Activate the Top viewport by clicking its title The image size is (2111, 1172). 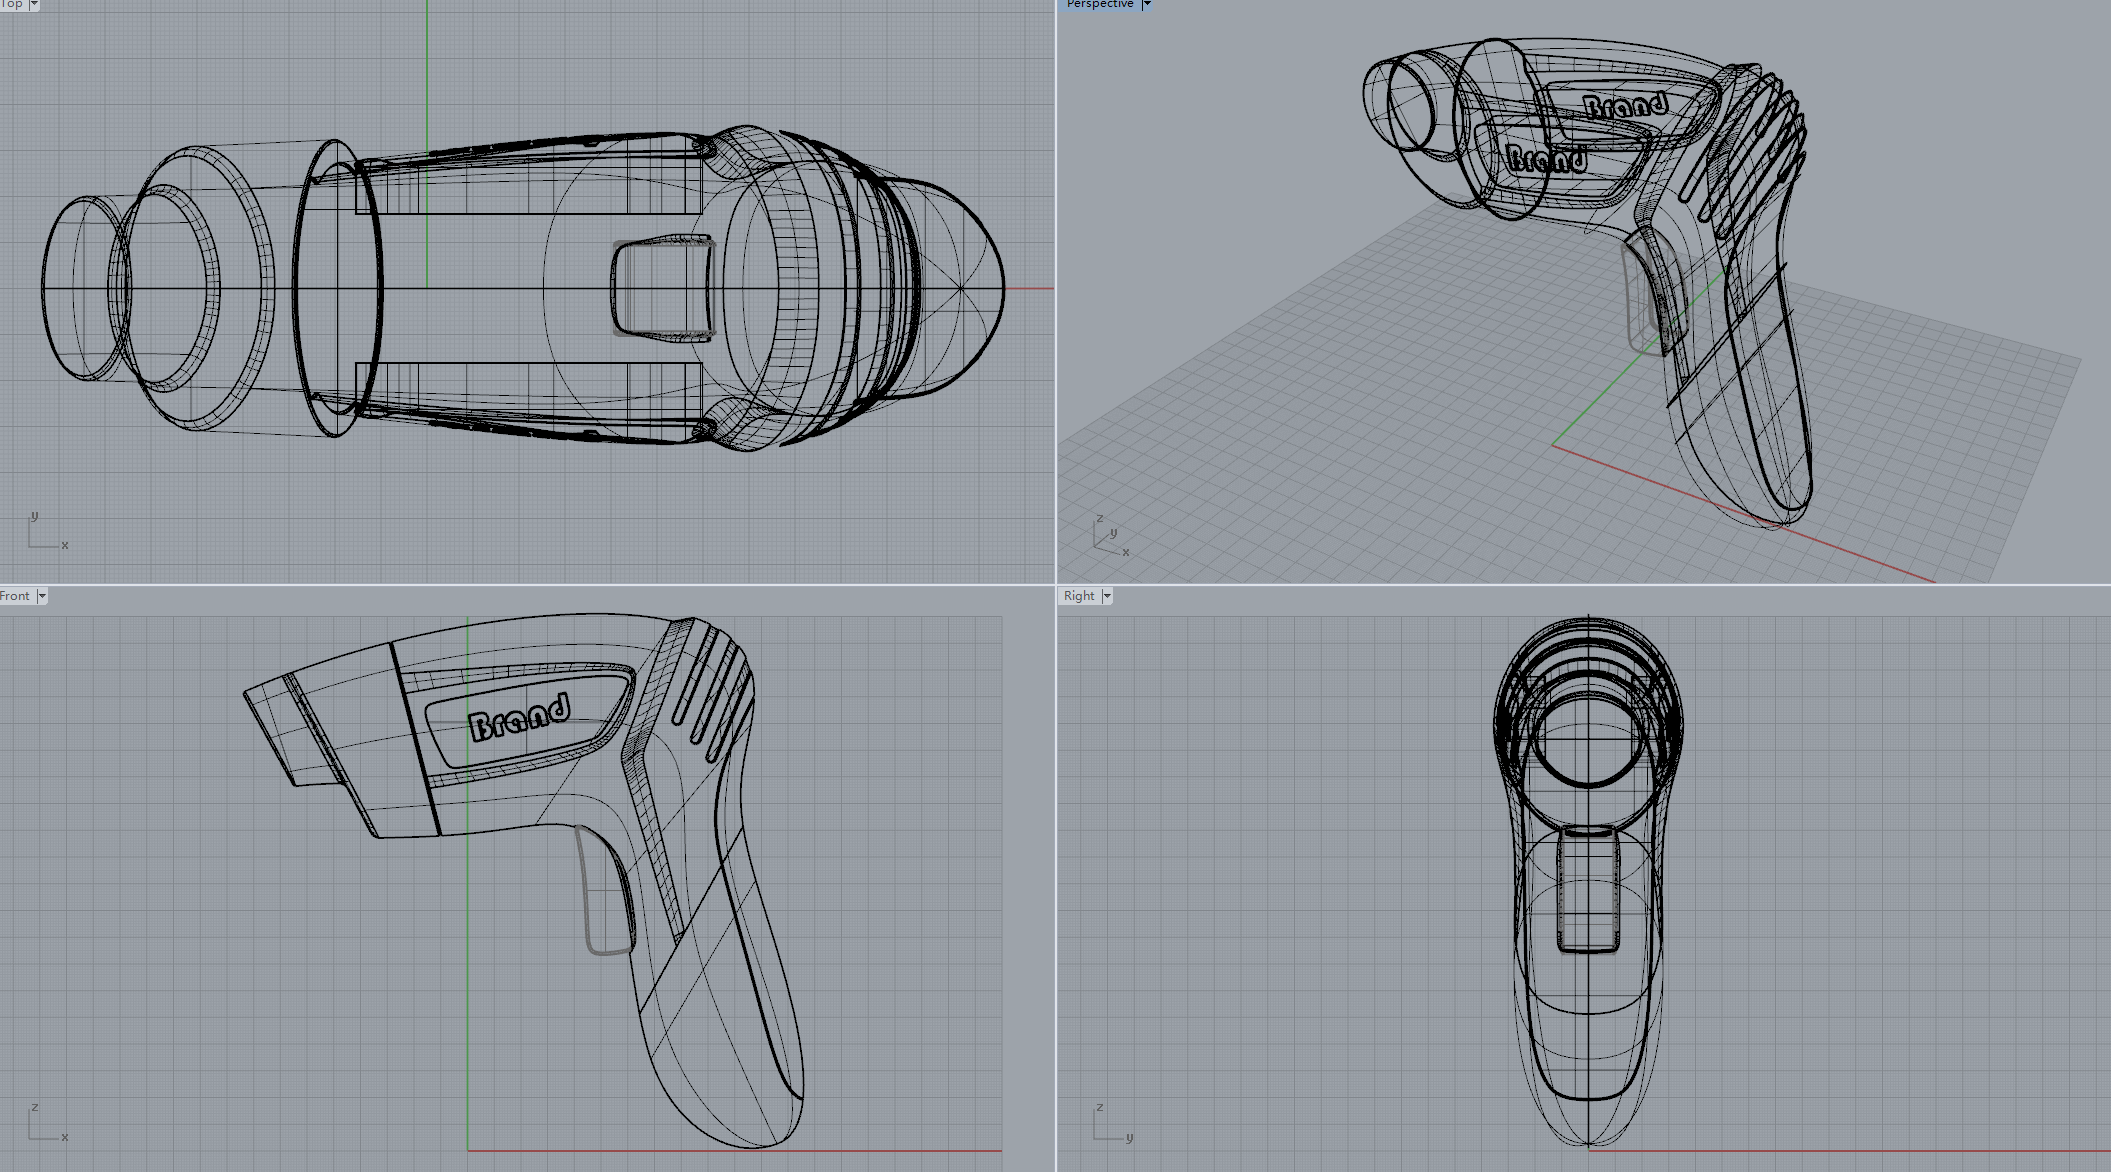pyautogui.click(x=12, y=4)
